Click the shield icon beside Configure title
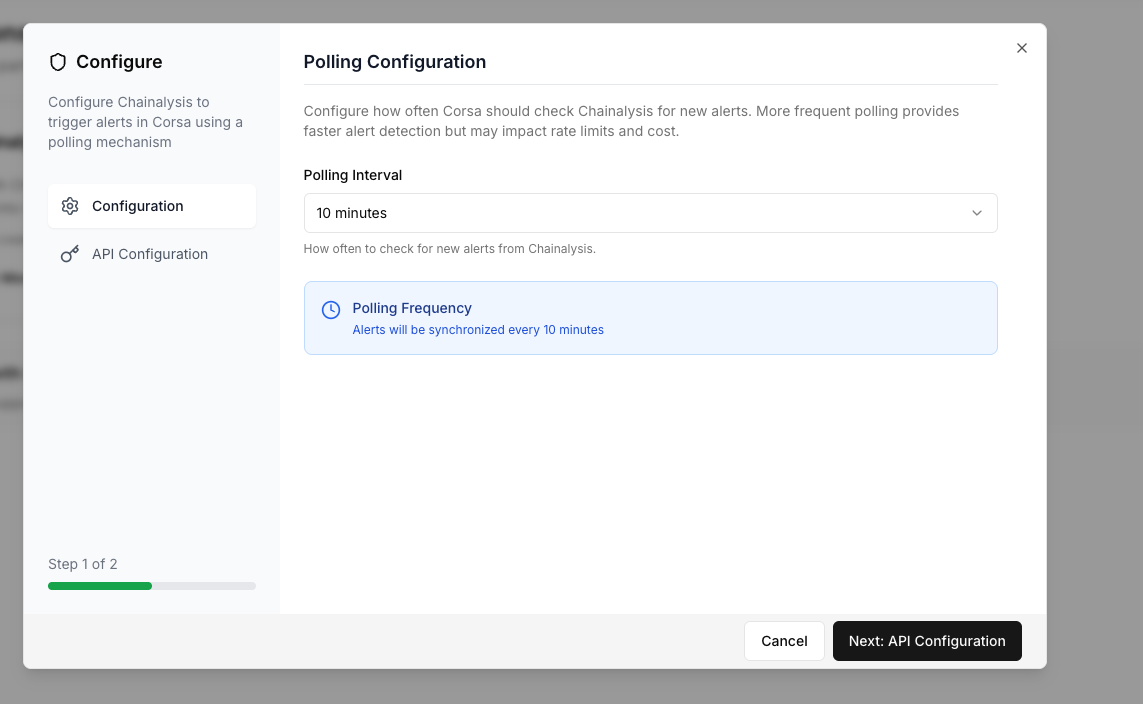Screen dimensions: 1143x704 tap(58, 62)
